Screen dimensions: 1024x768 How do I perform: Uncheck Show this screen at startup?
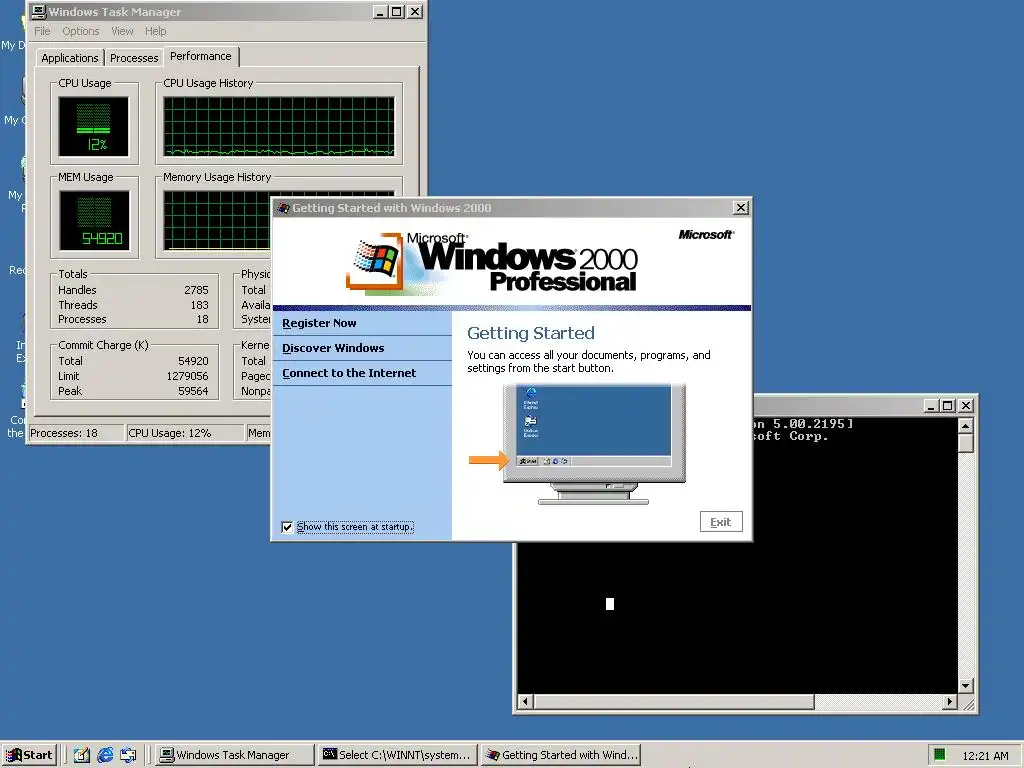287,526
